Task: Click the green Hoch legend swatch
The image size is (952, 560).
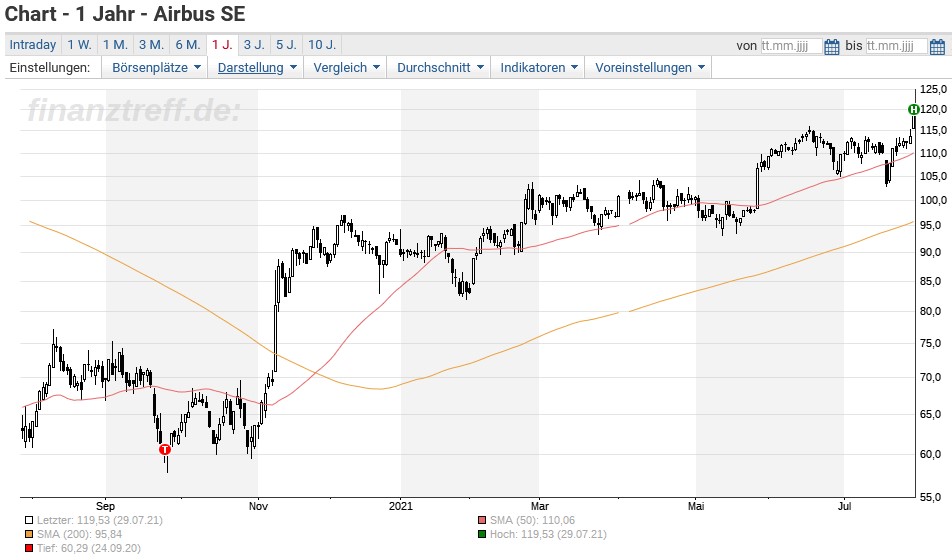Action: 482,534
